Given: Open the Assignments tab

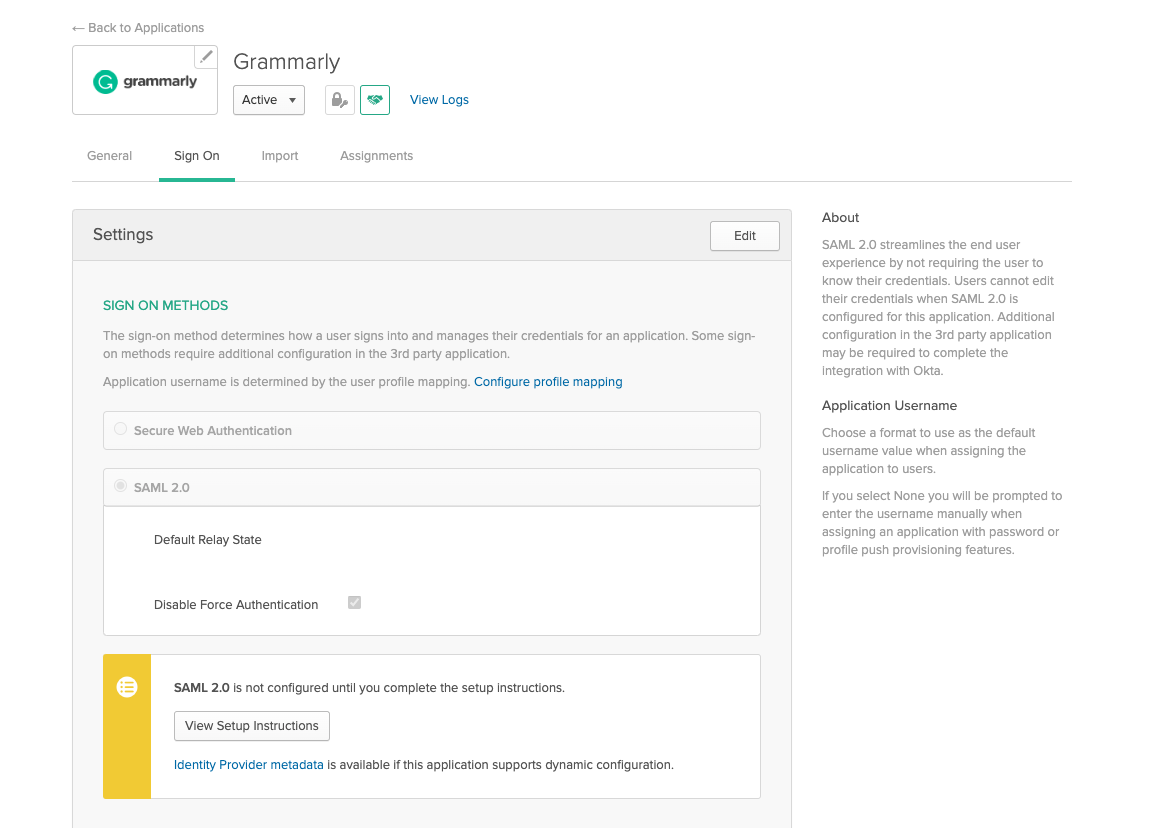Looking at the screenshot, I should point(376,156).
